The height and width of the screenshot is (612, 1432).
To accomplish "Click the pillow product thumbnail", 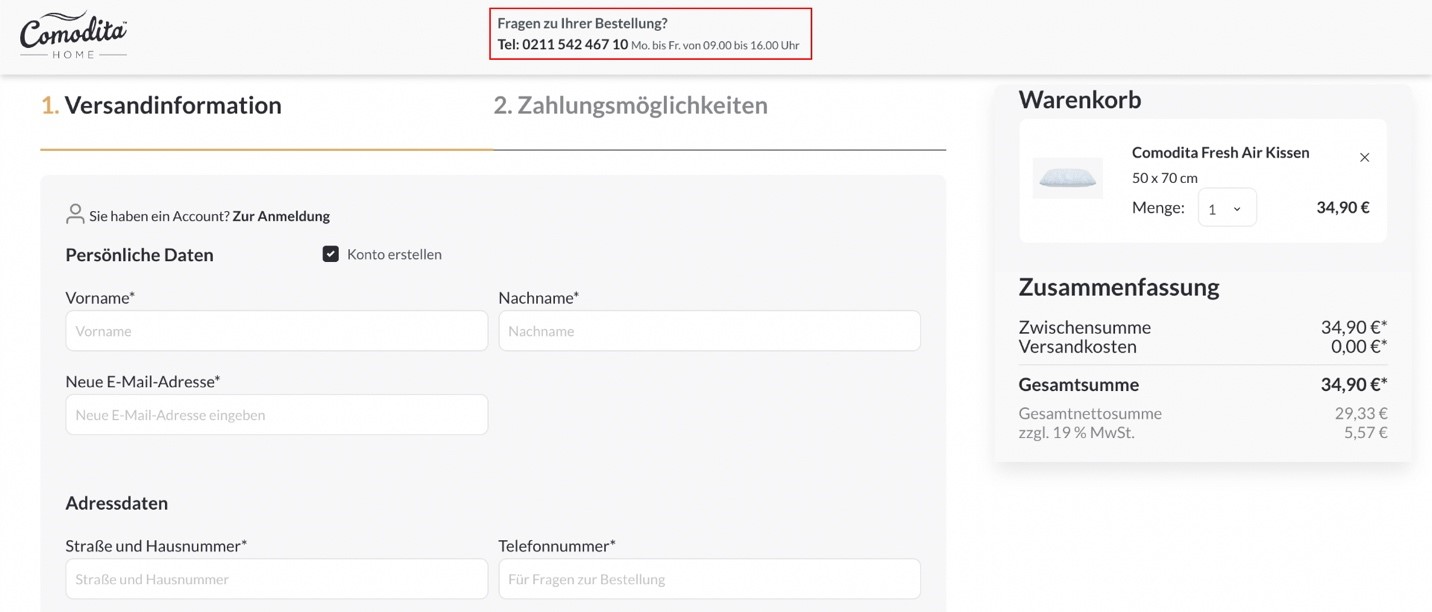I will click(x=1067, y=178).
